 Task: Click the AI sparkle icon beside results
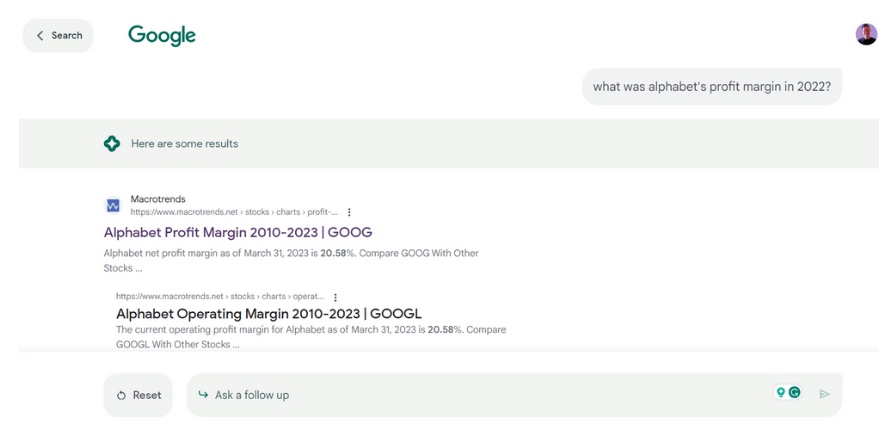pos(112,143)
